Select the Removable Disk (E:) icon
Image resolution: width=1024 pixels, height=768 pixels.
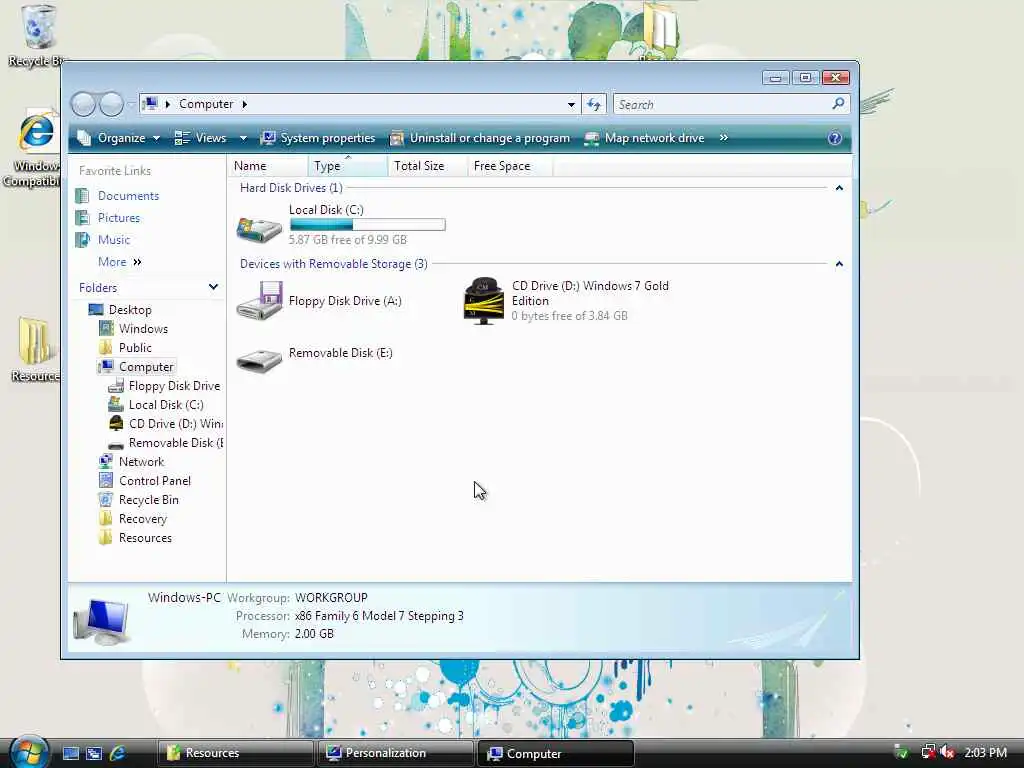coord(259,359)
